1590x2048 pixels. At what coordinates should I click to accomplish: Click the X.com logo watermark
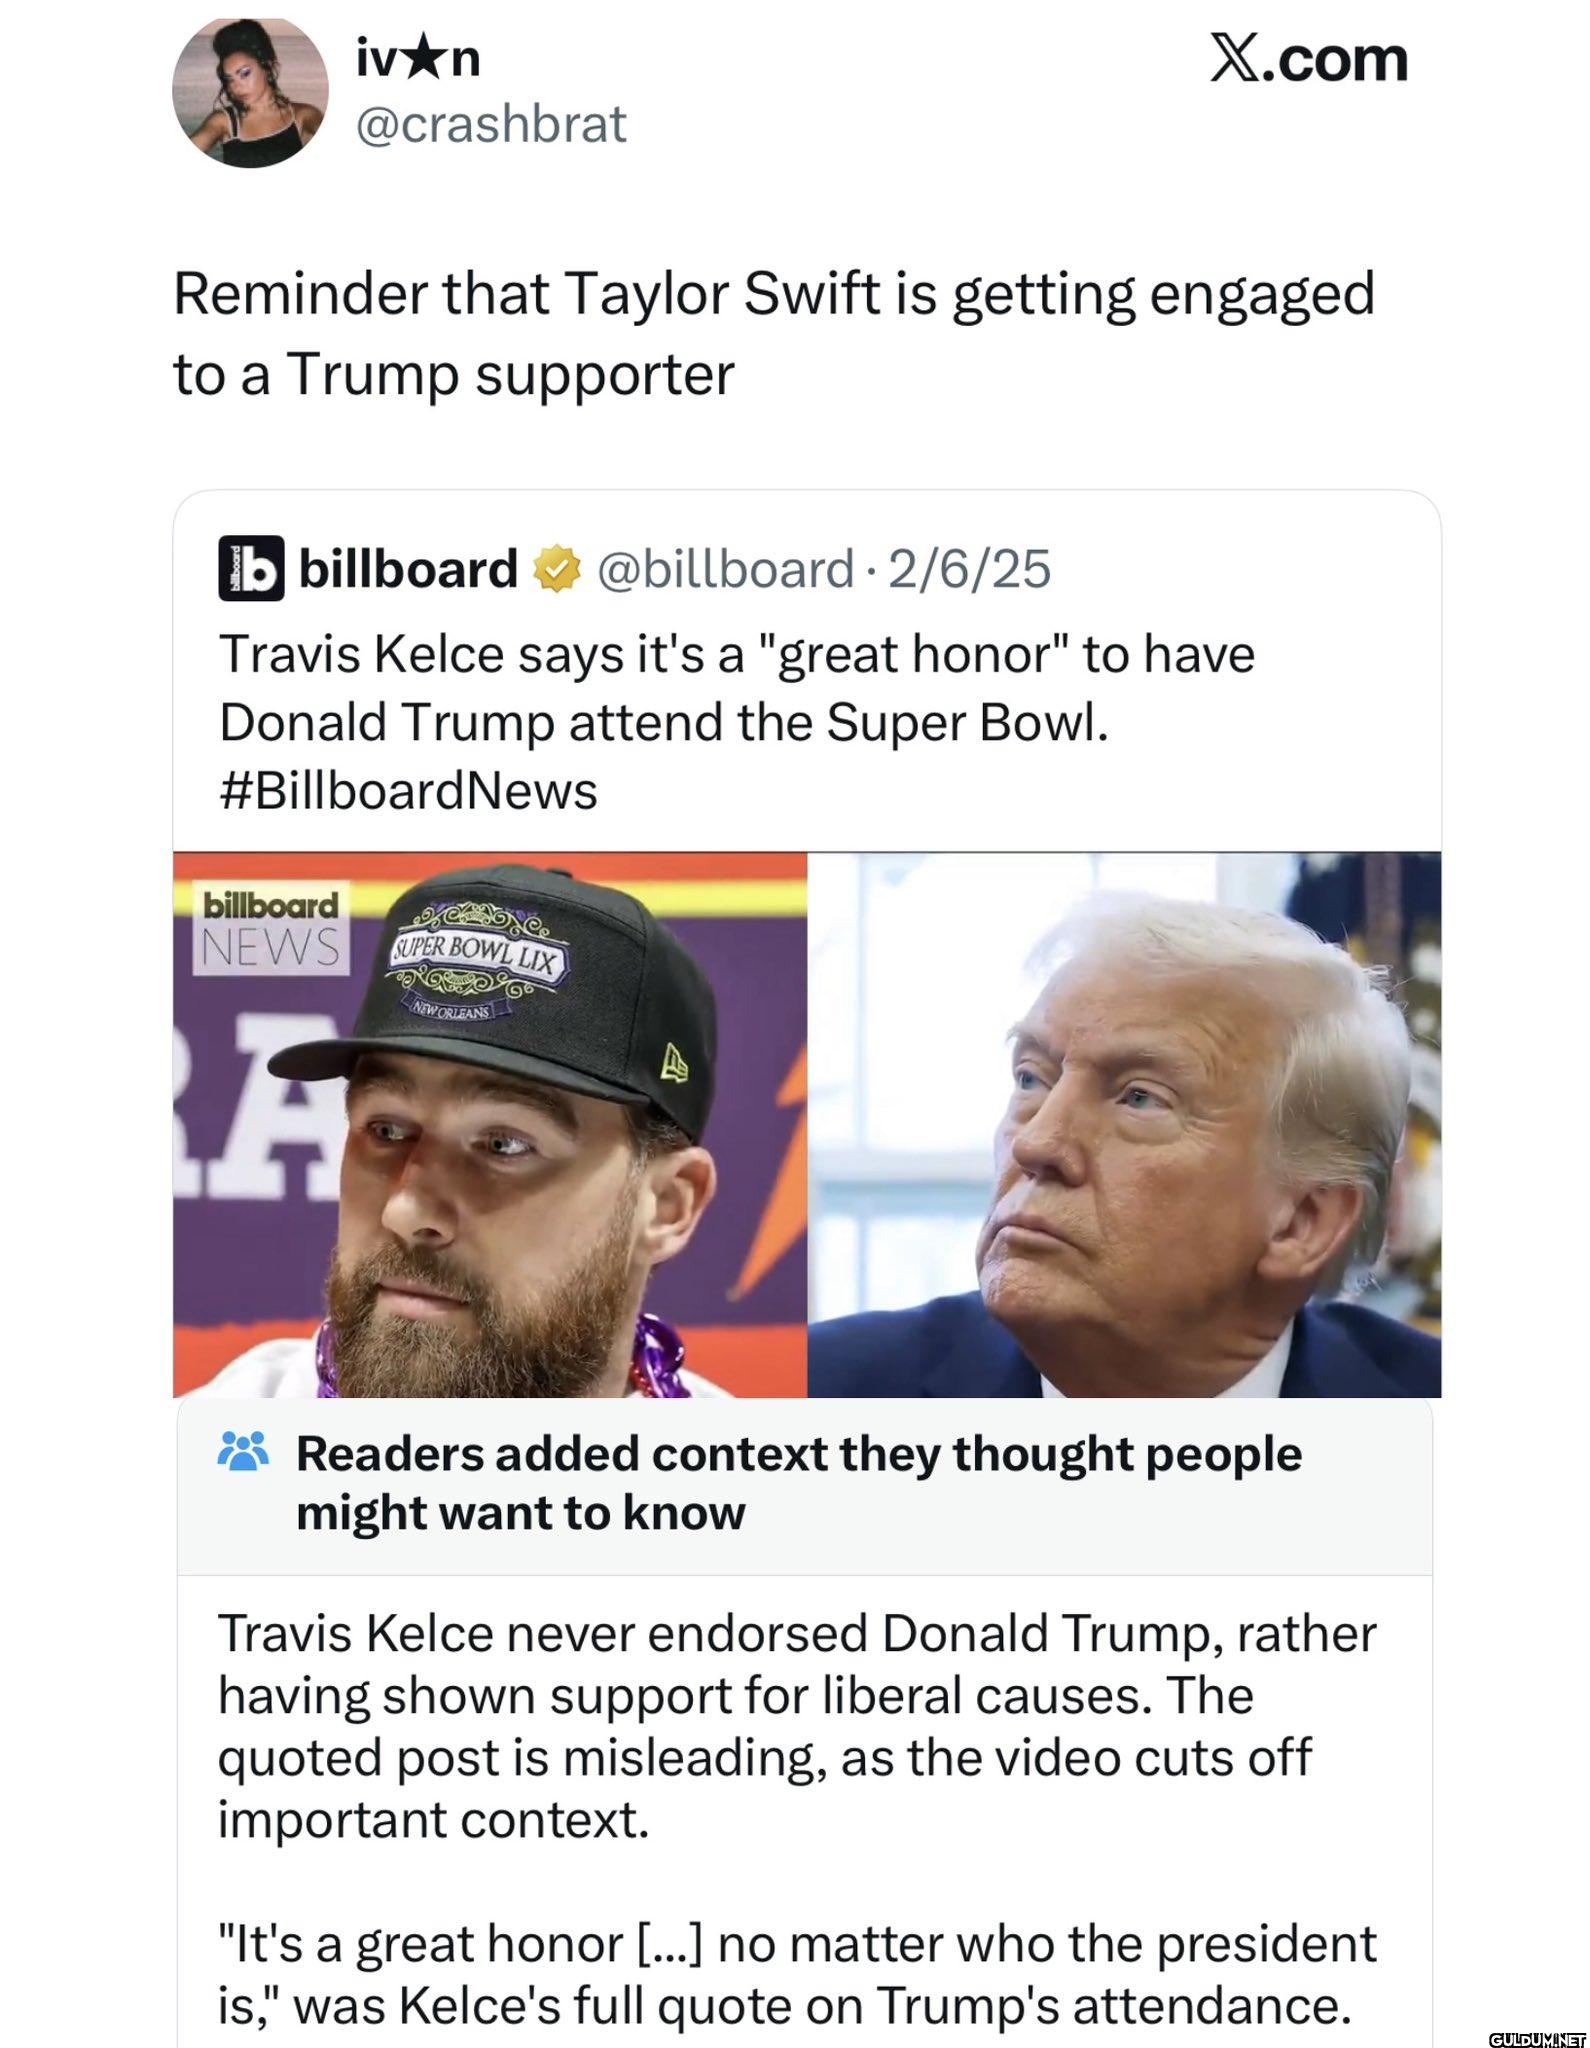point(1308,60)
